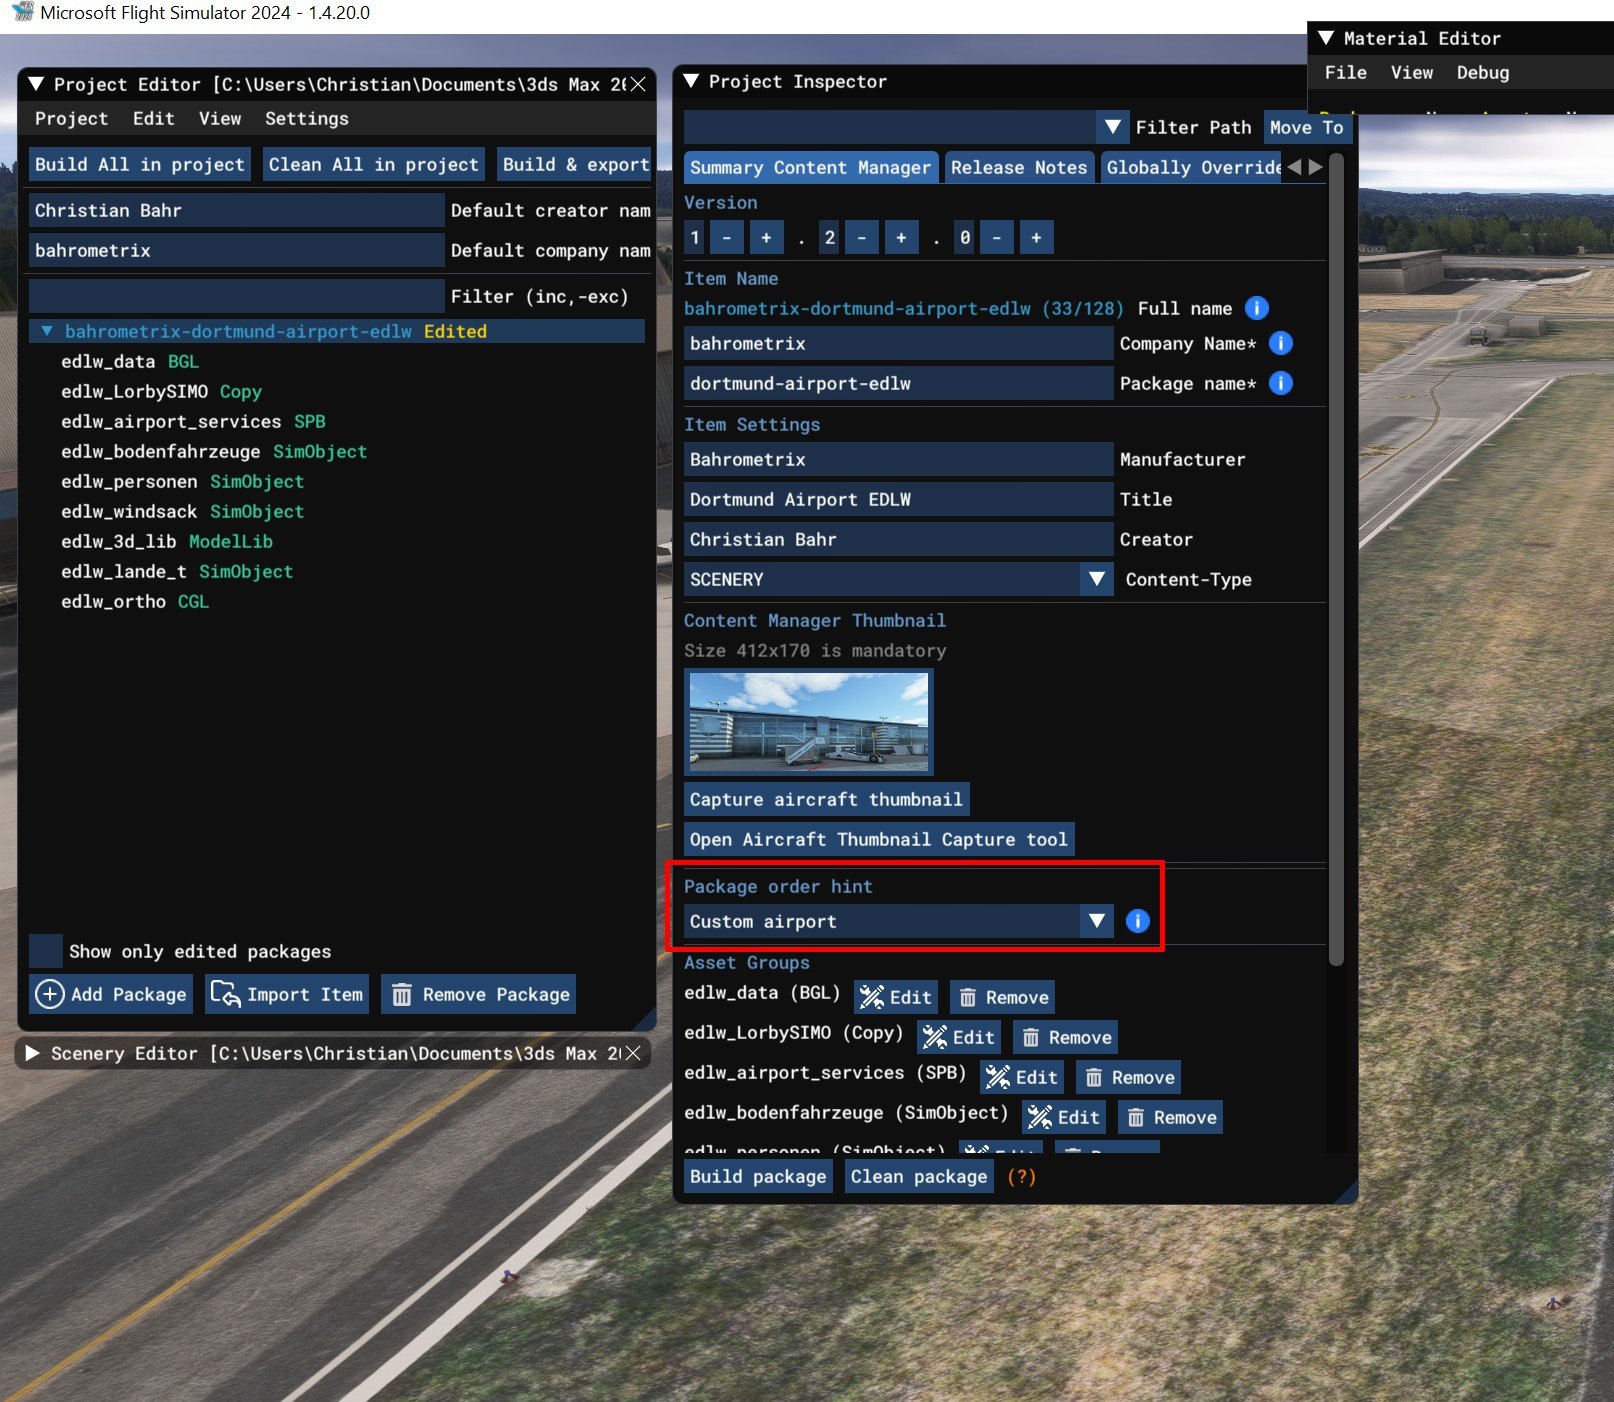1614x1402 pixels.
Task: Click Capture aircraft thumbnail
Action: coord(826,799)
